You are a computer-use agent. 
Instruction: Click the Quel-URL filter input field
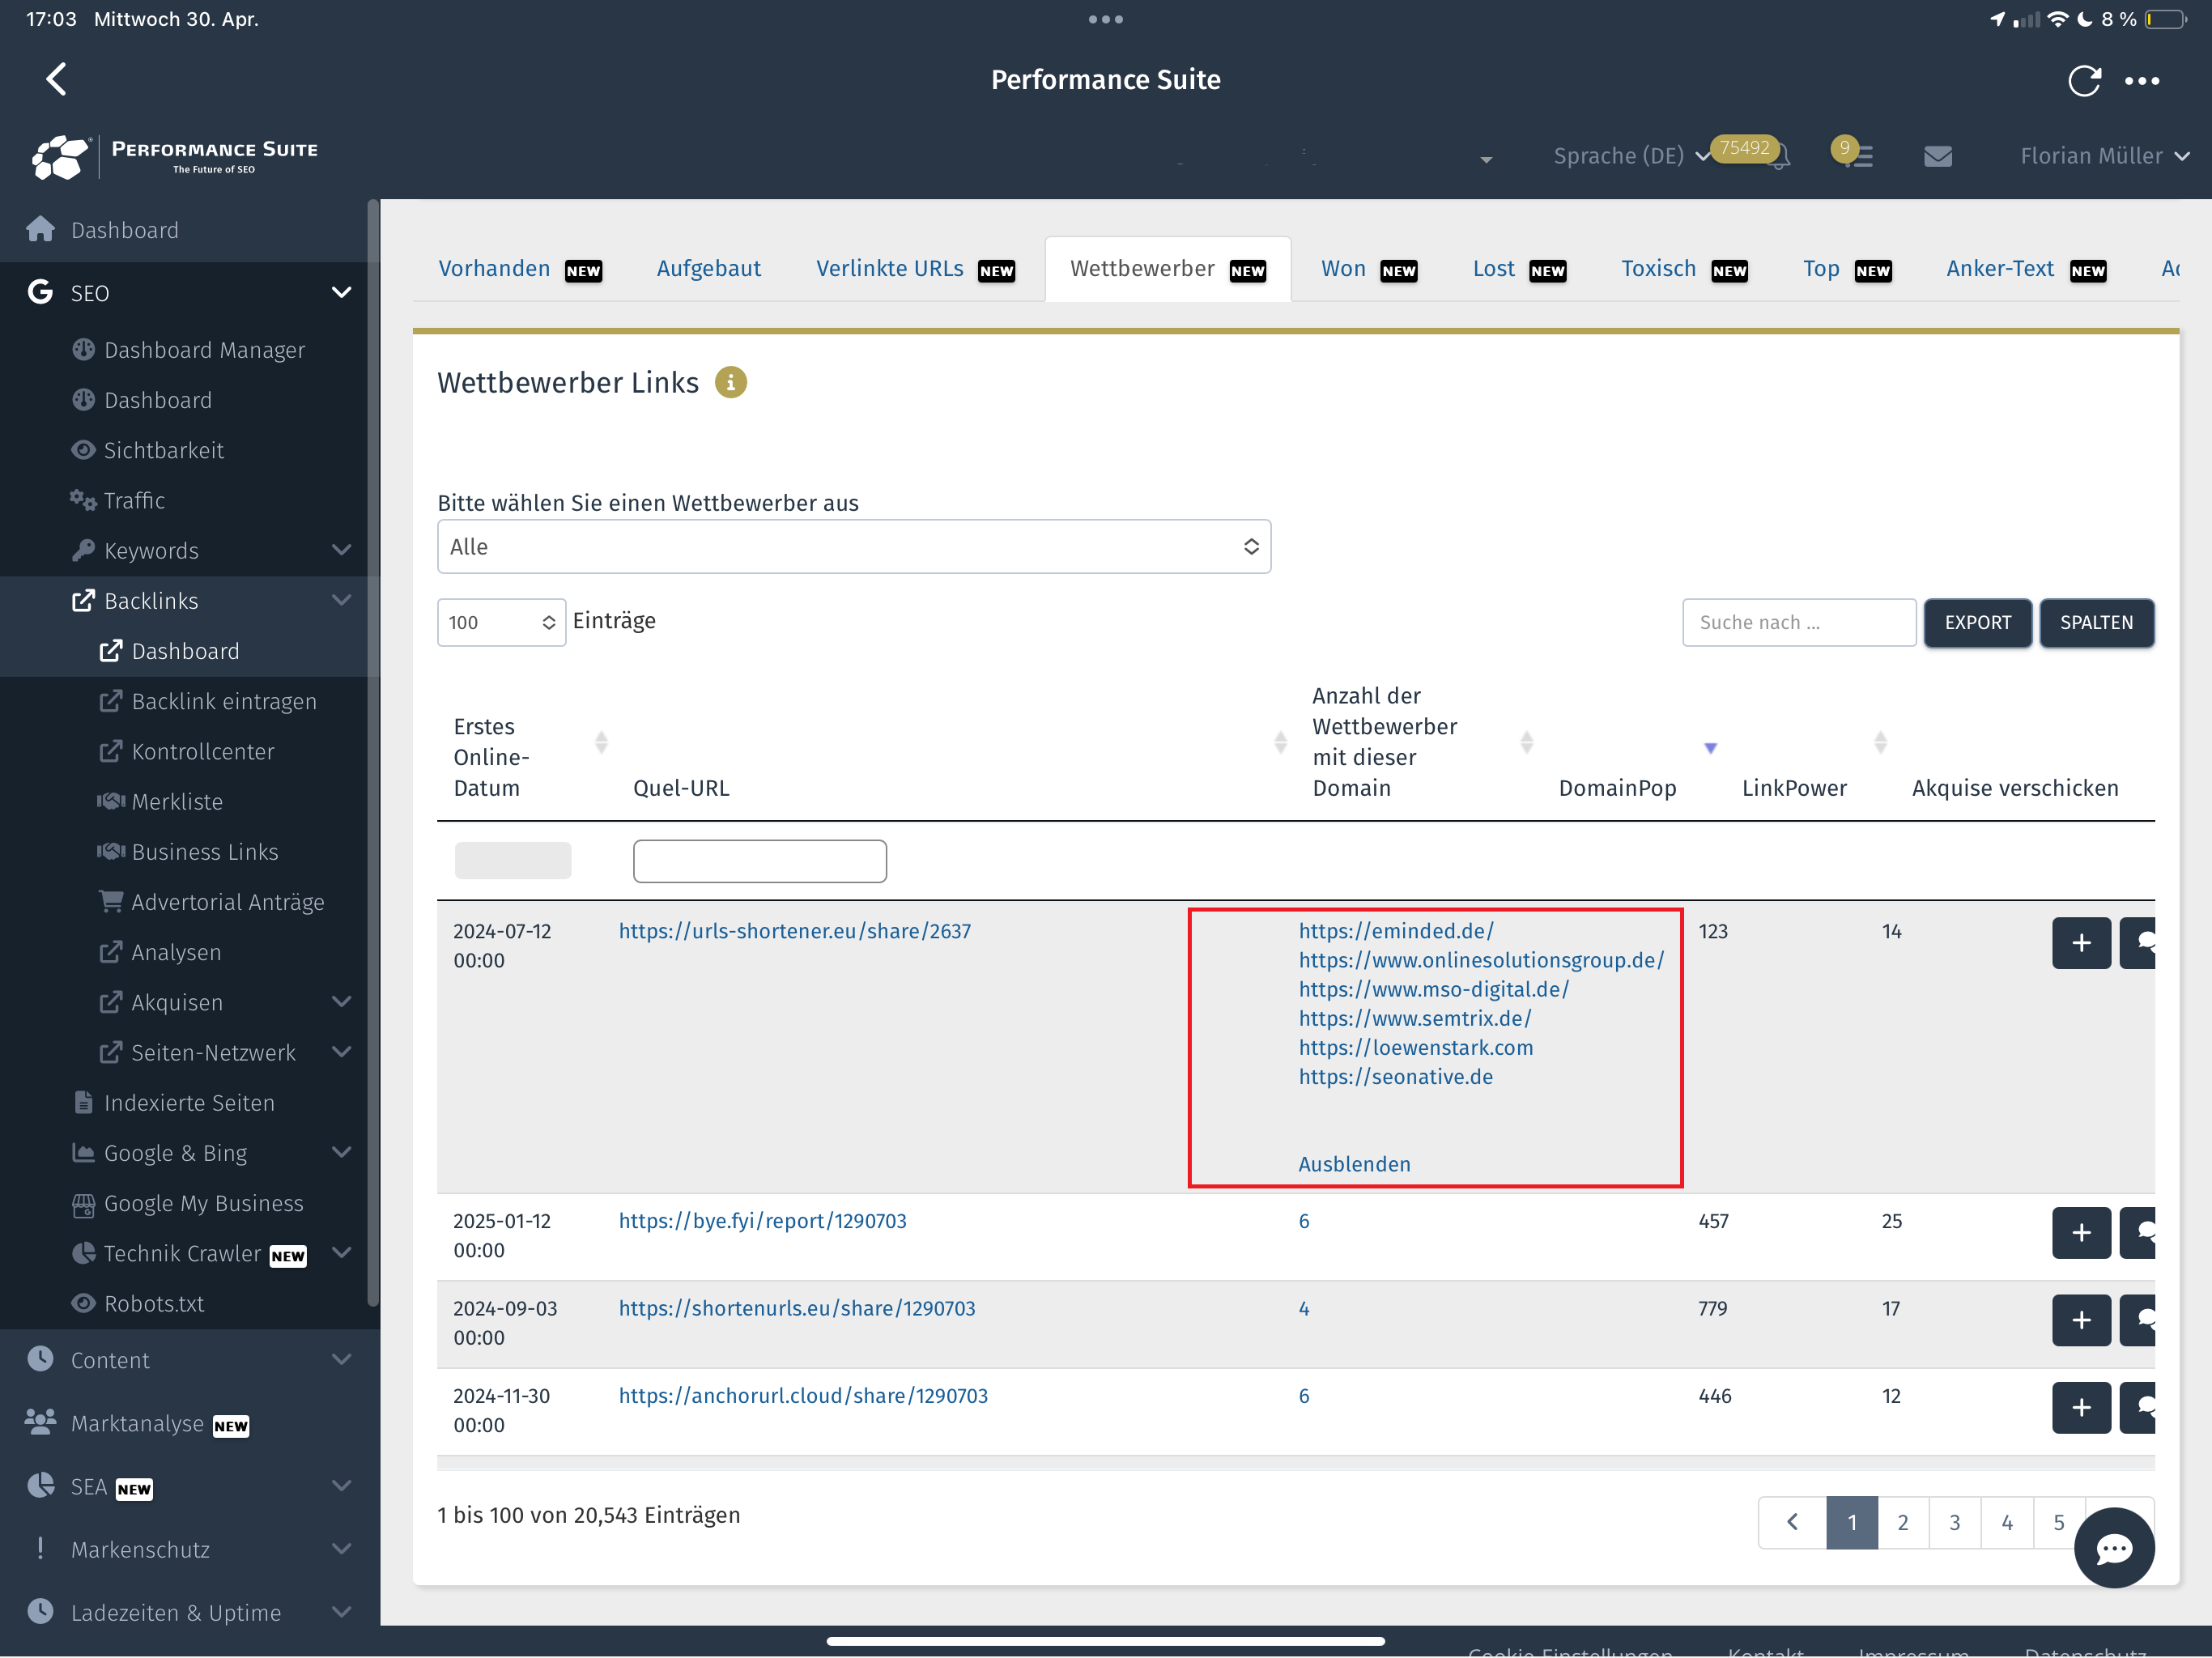[x=759, y=861]
